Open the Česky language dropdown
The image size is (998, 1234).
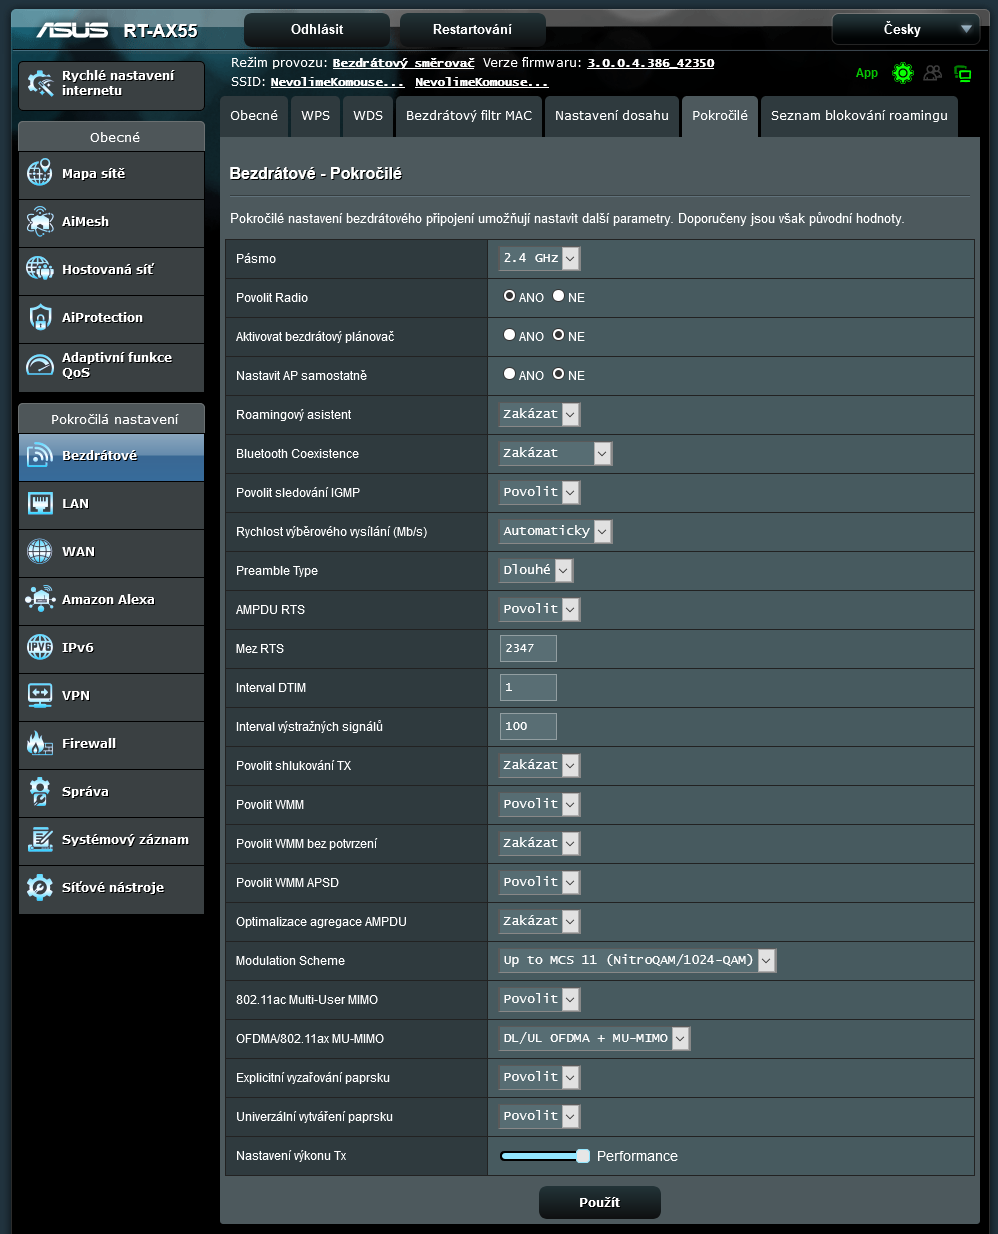(x=905, y=29)
